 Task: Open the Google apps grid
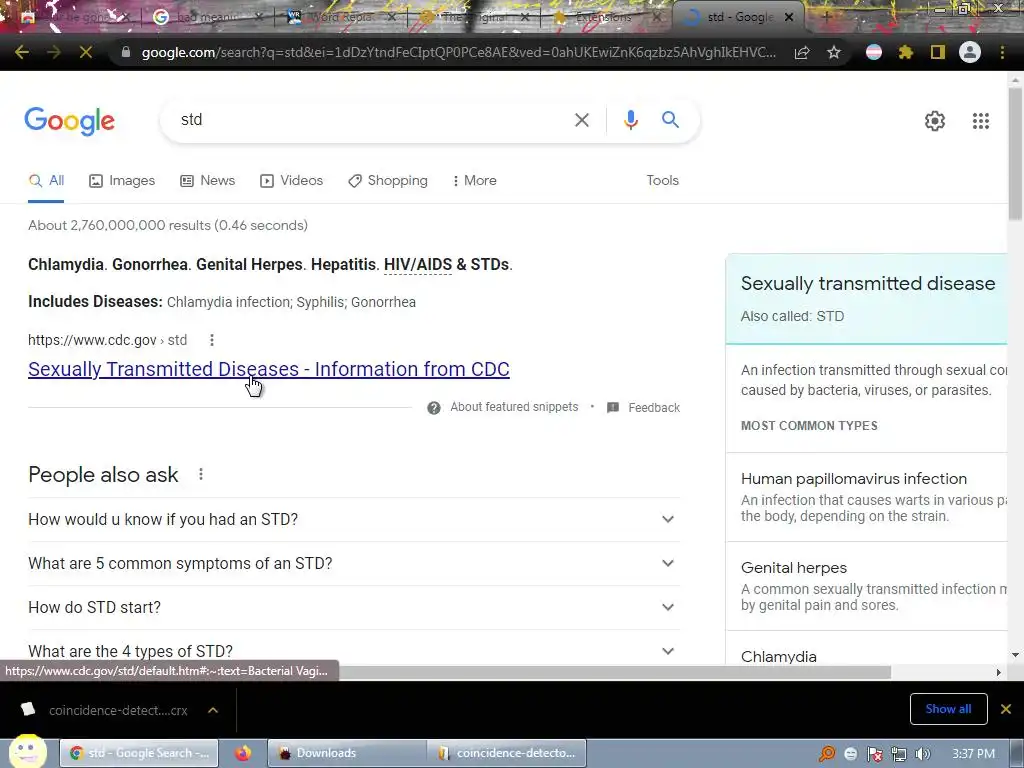(980, 121)
